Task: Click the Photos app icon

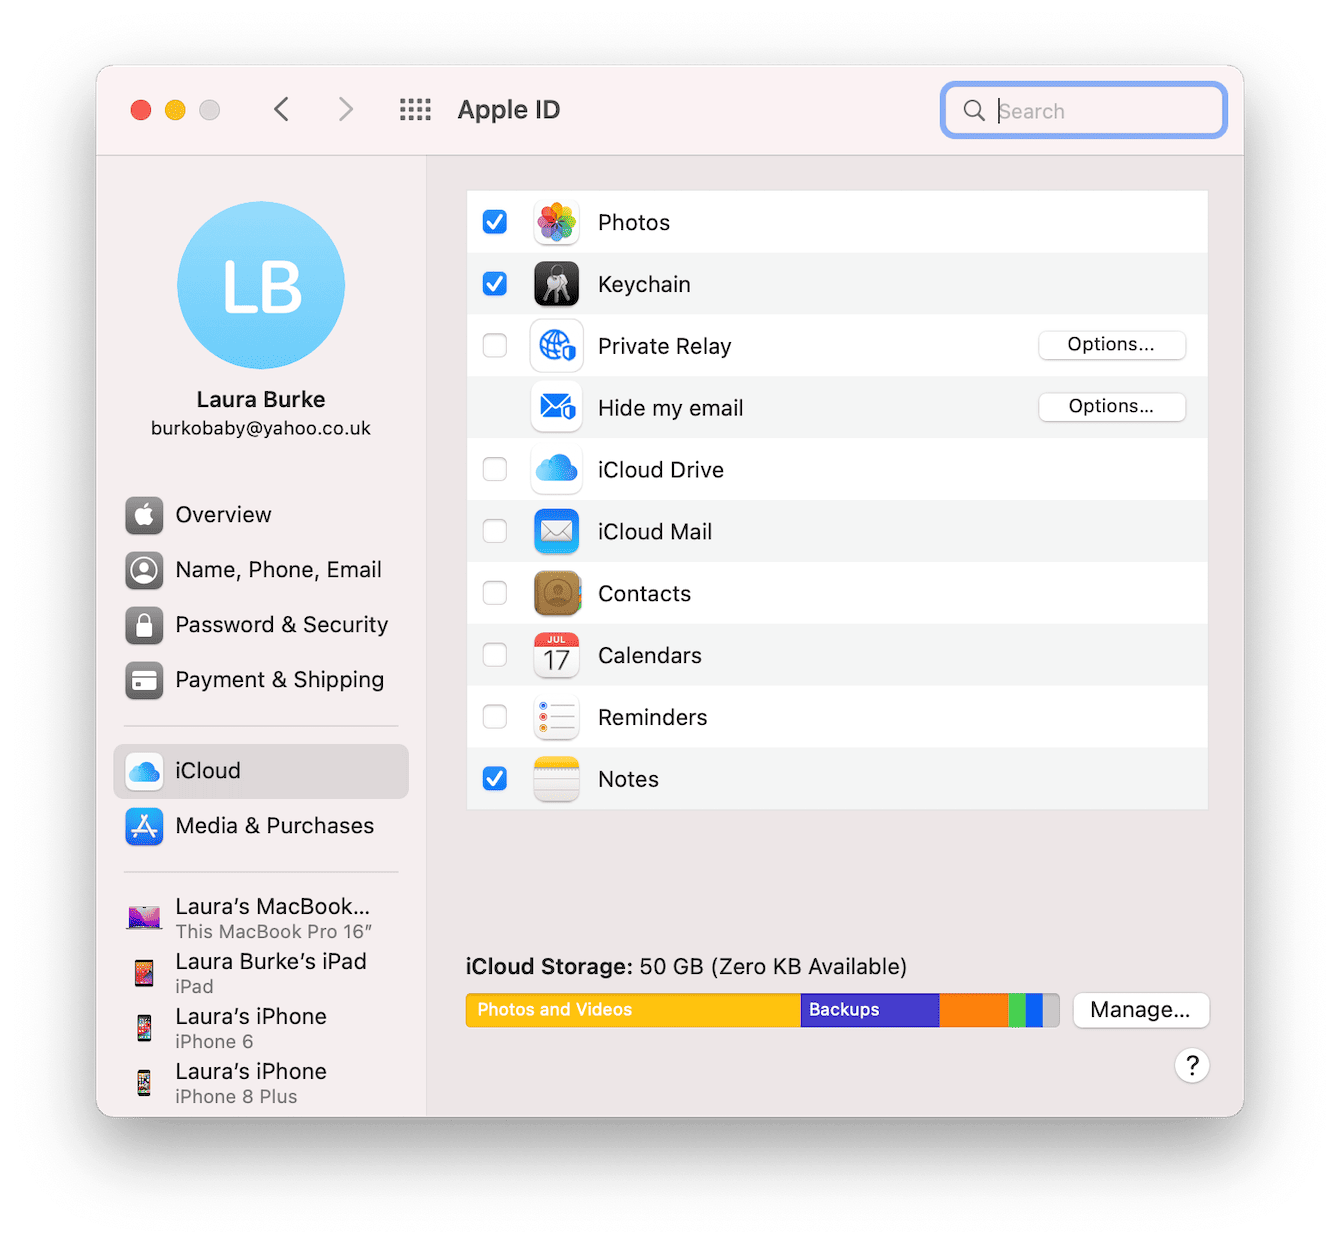Action: pyautogui.click(x=556, y=222)
